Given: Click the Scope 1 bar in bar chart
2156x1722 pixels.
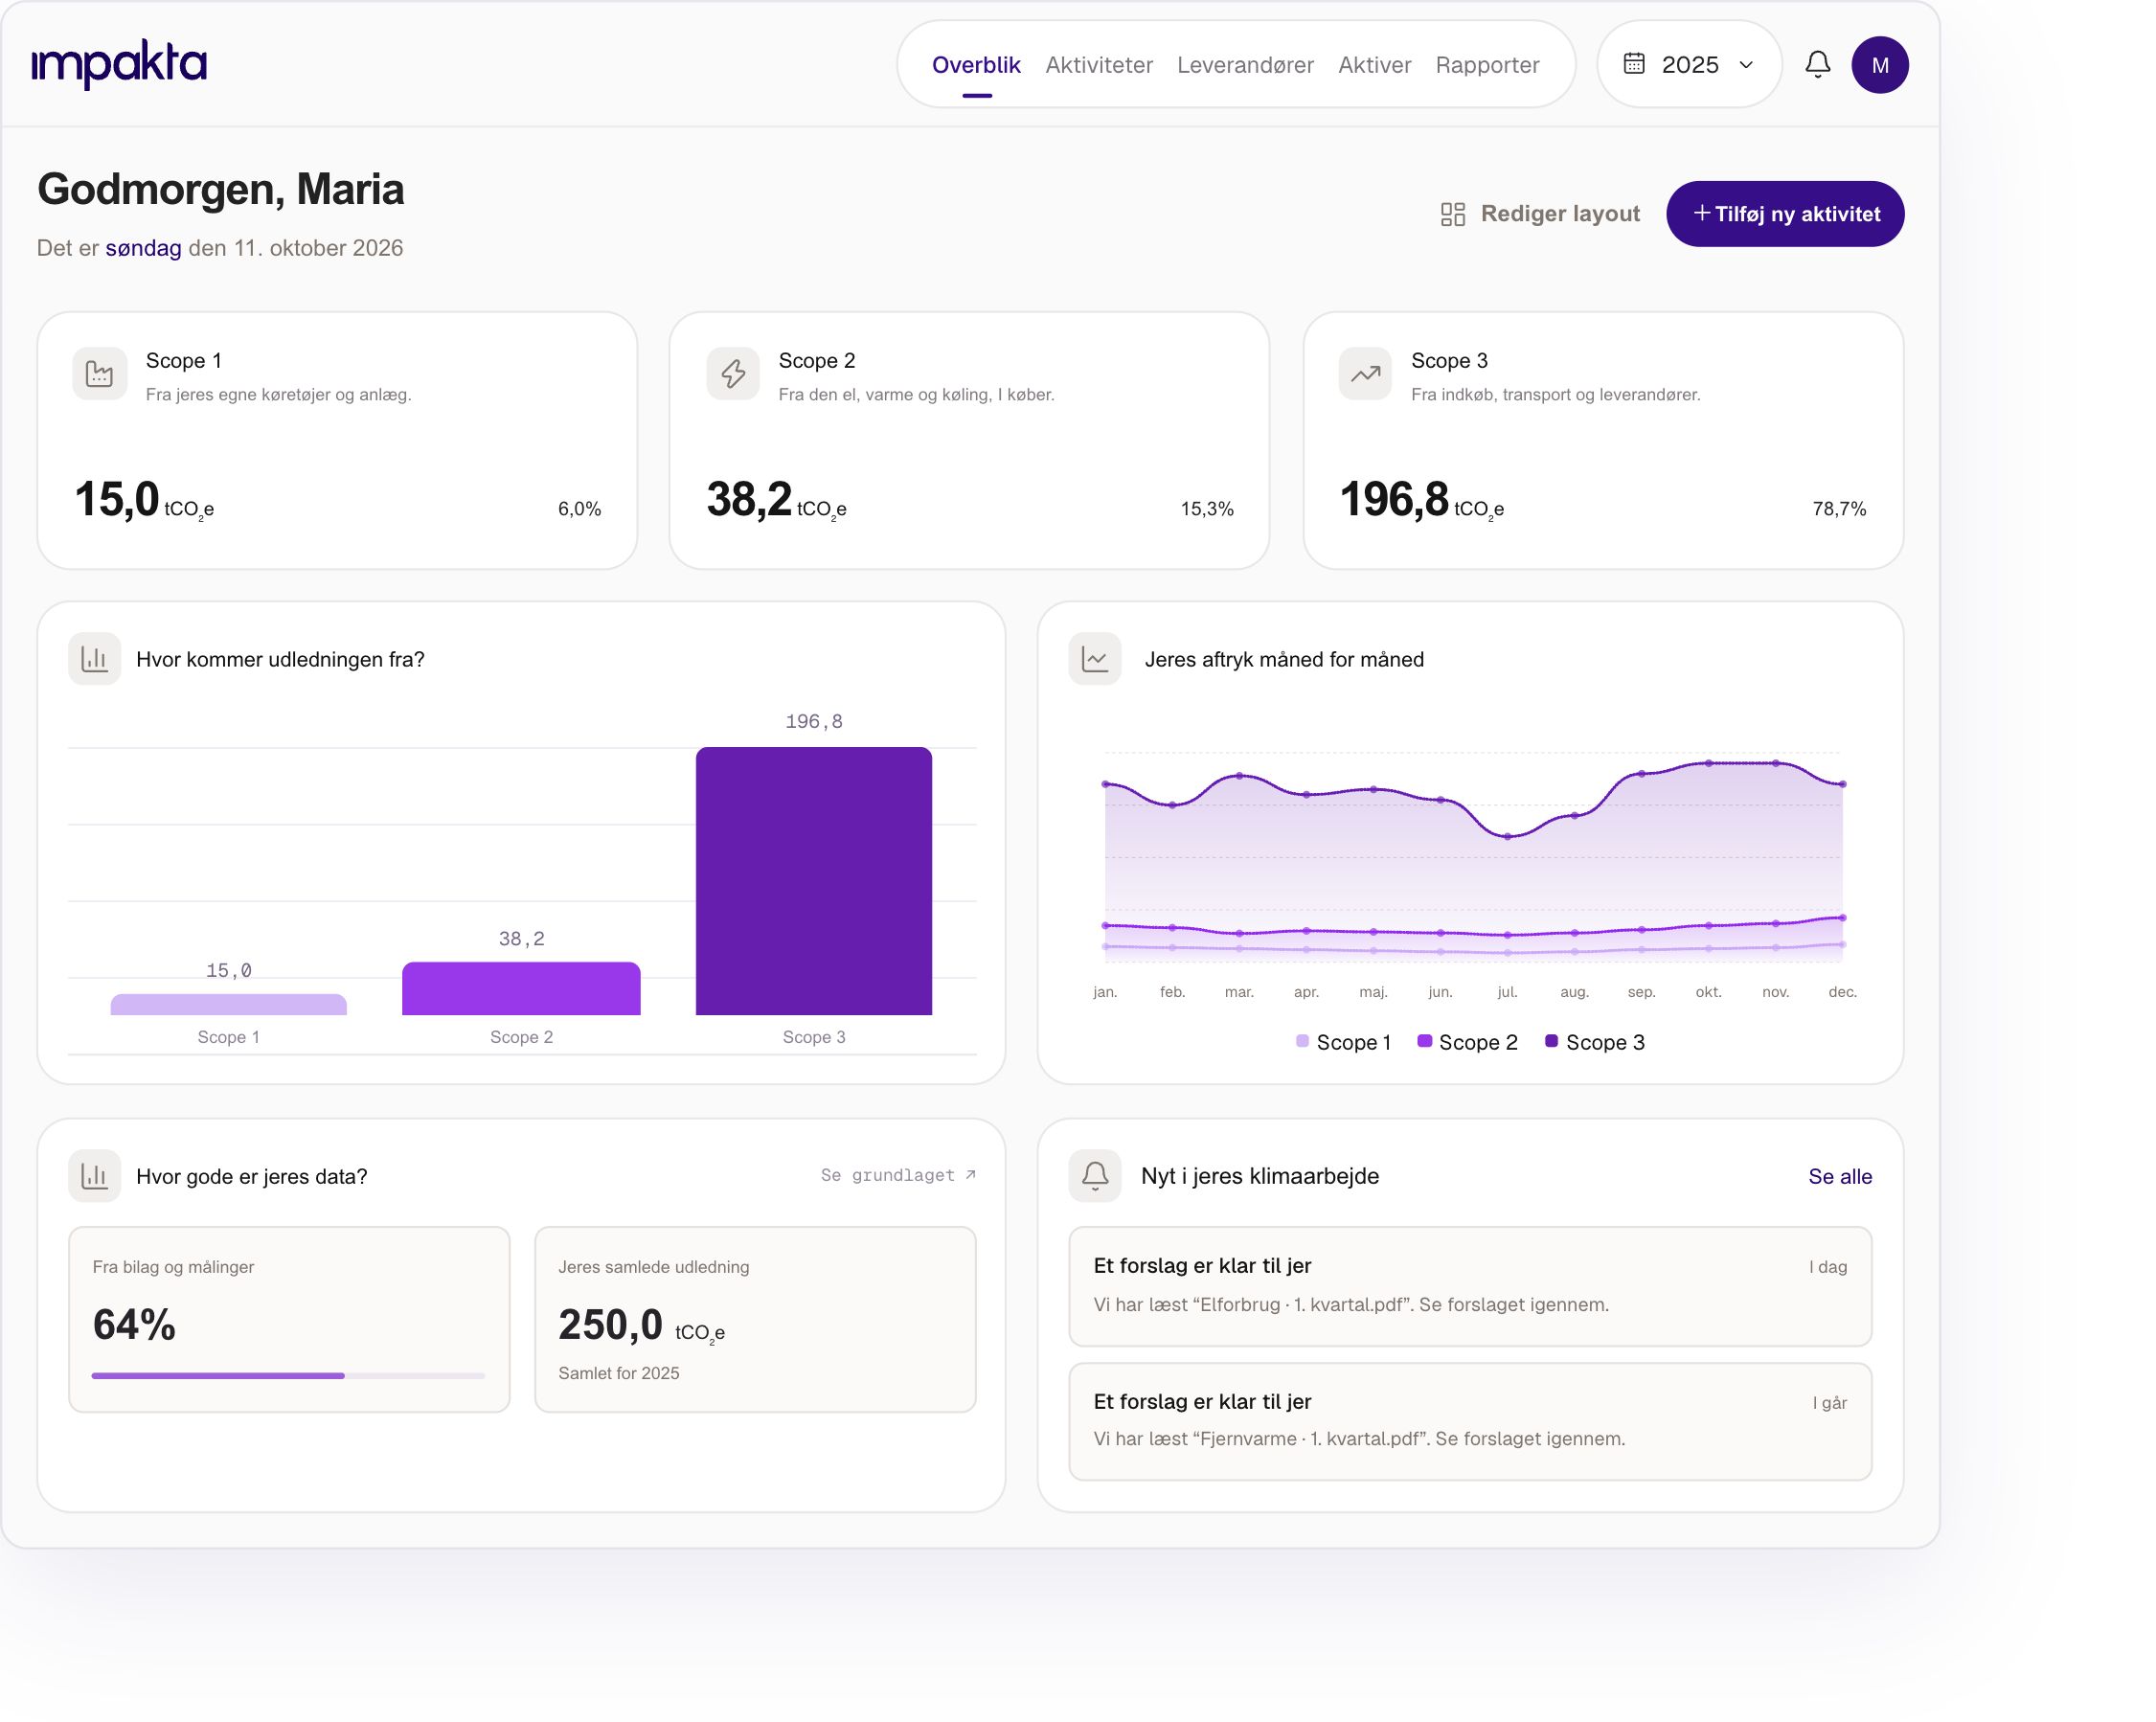Looking at the screenshot, I should [x=229, y=1004].
